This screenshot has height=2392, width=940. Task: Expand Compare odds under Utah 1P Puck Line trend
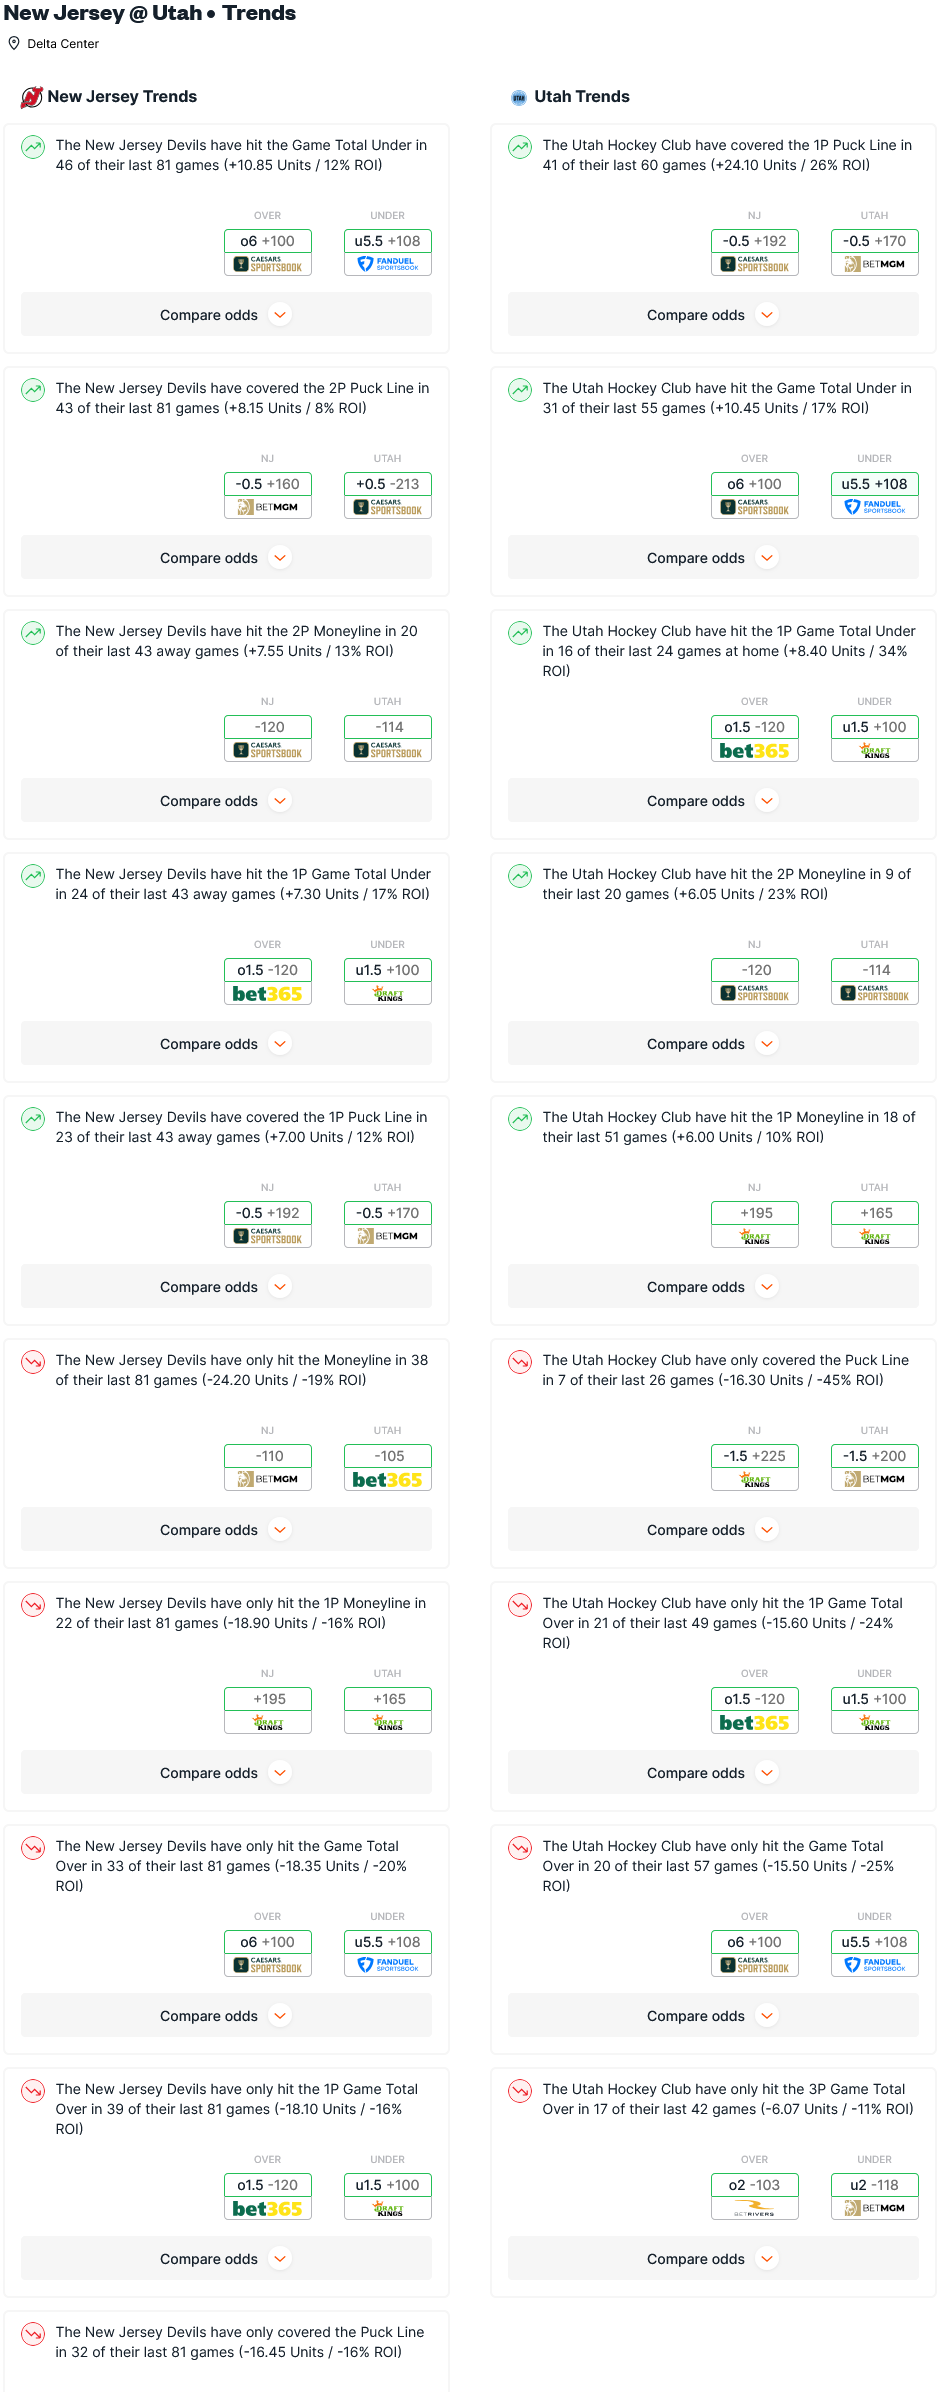coord(713,315)
